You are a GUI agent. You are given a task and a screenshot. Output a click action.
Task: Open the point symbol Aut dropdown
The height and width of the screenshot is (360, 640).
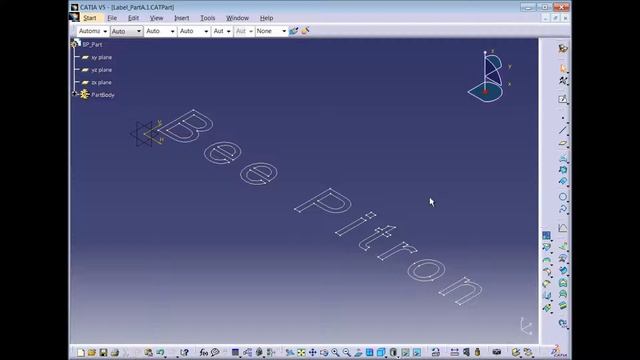(222, 31)
